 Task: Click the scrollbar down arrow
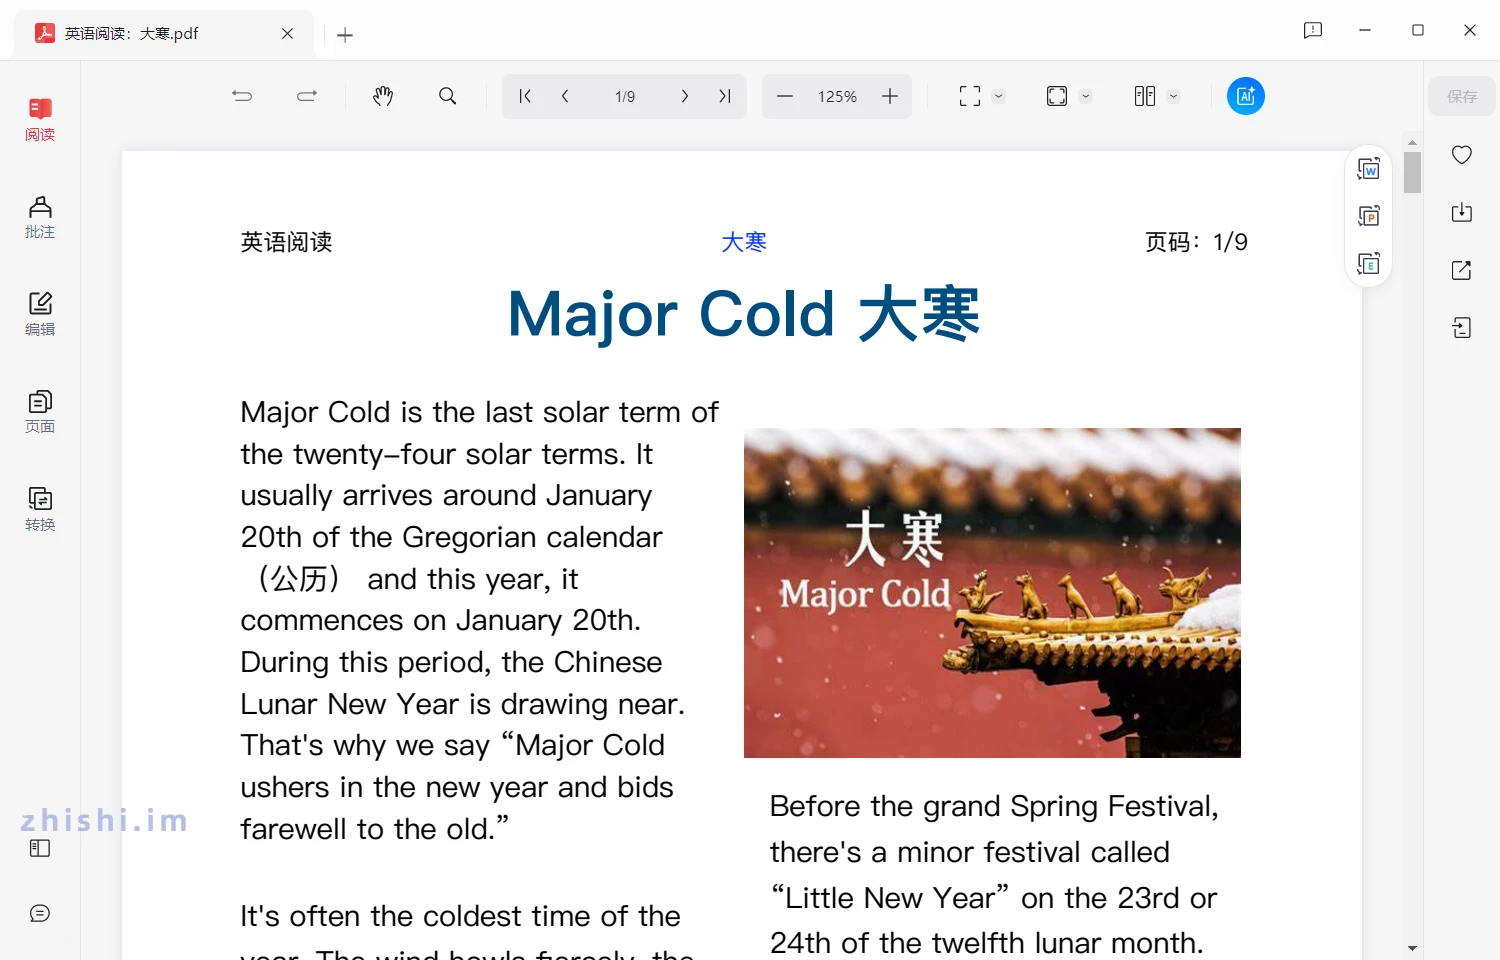tap(1412, 948)
